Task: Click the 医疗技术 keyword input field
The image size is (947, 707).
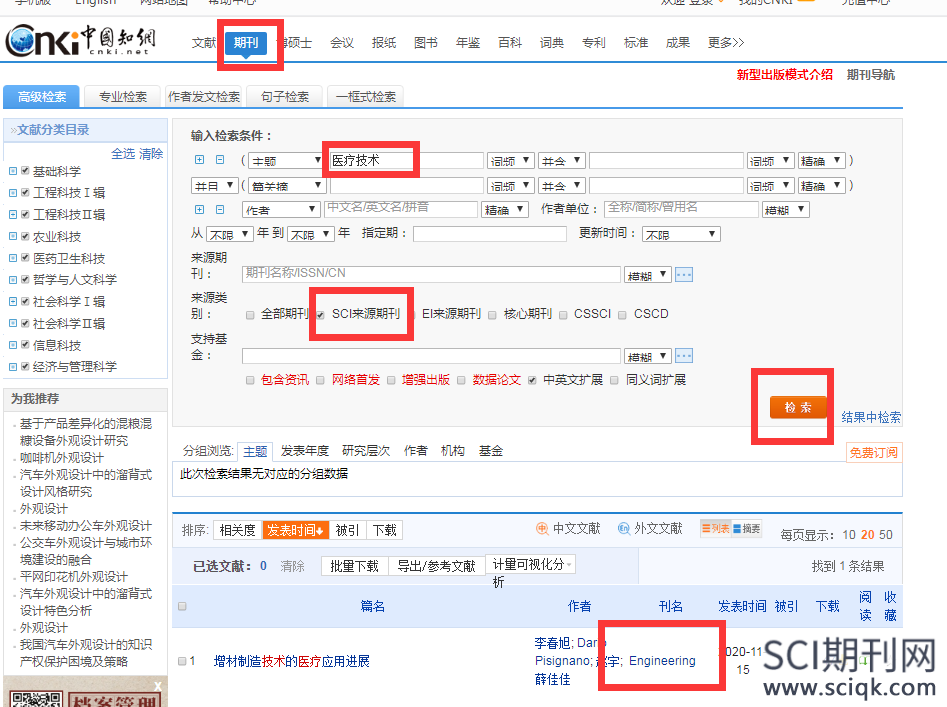Action: (x=407, y=161)
